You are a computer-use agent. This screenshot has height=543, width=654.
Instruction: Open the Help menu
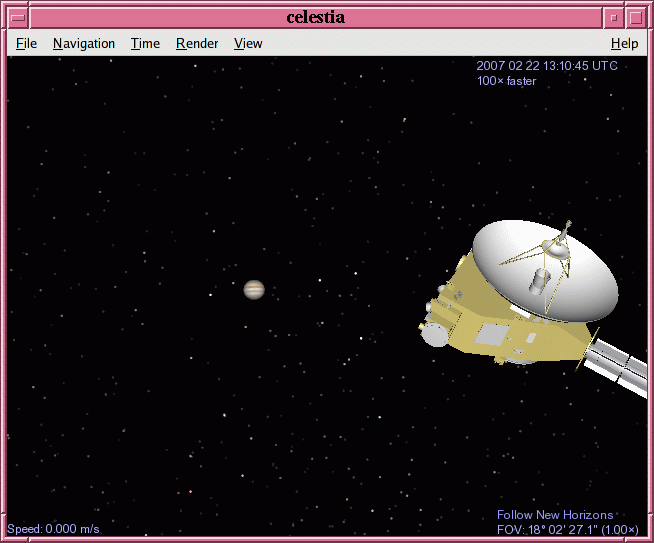(624, 44)
